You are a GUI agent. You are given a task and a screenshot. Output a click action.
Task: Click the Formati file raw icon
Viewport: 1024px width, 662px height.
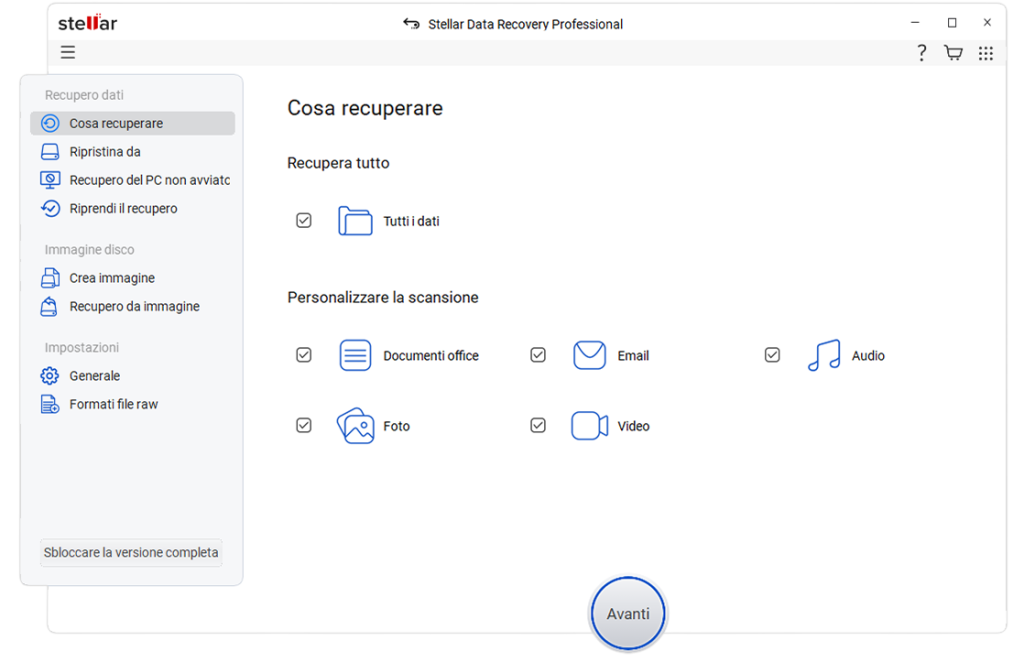pos(50,404)
